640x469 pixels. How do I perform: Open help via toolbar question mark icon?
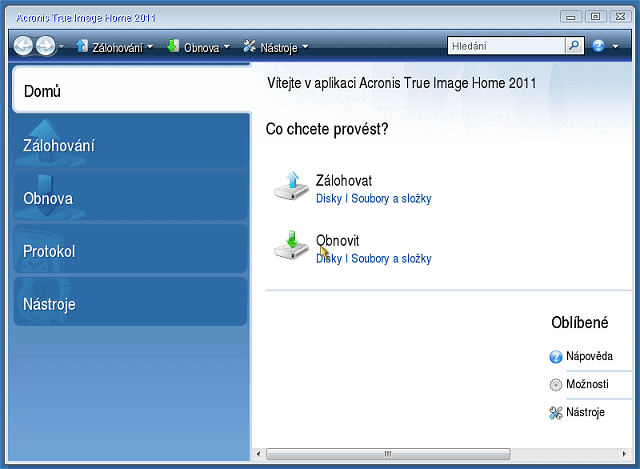point(598,46)
